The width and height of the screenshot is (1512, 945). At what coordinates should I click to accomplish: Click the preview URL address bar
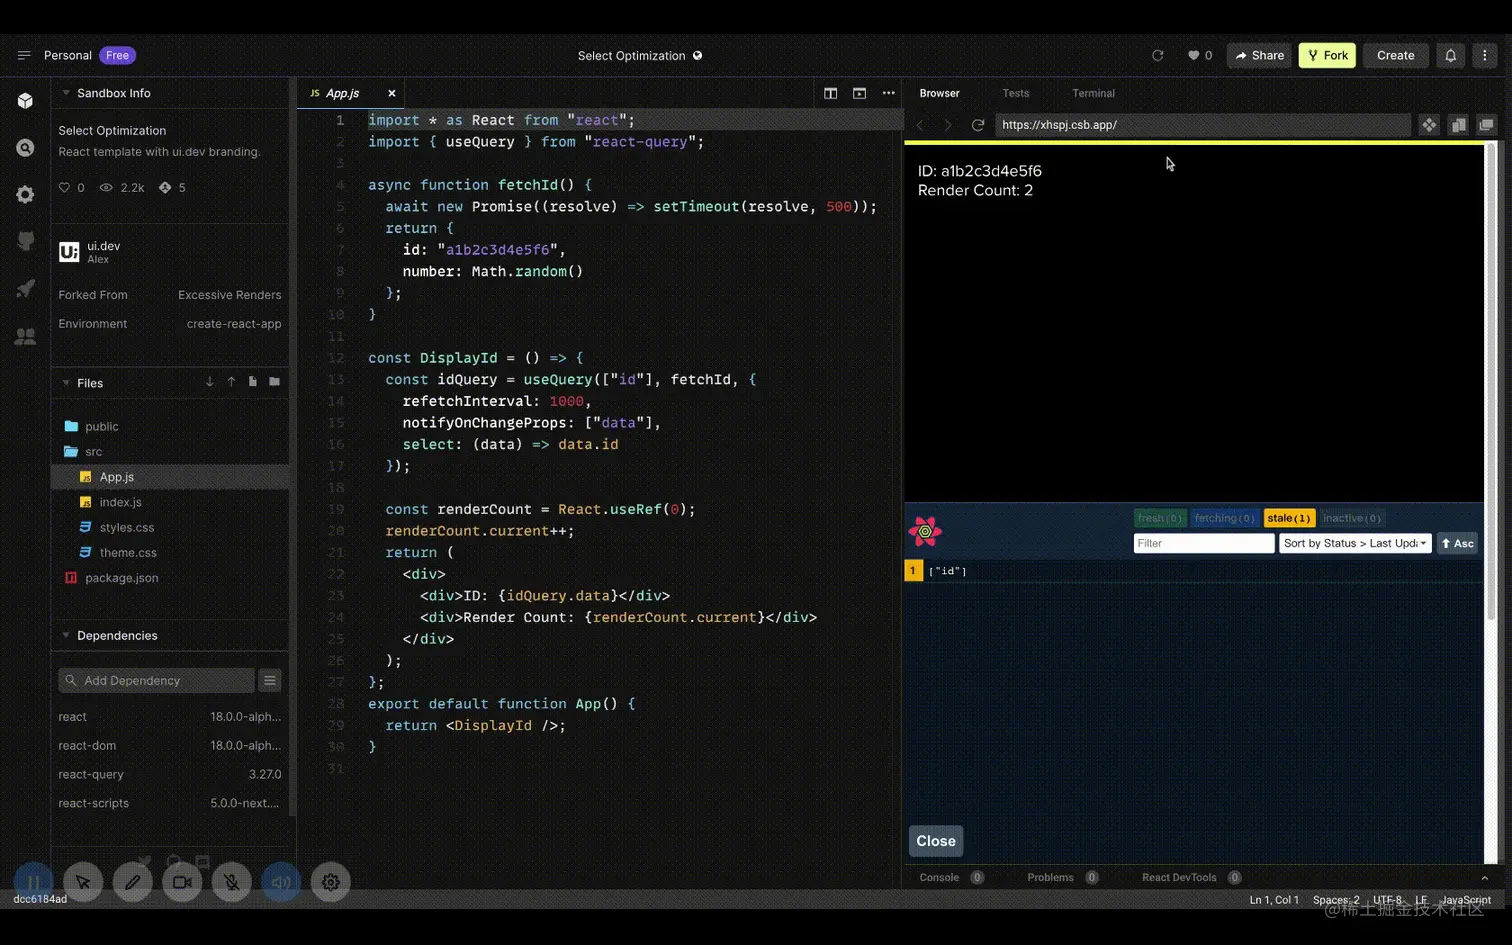coord(1202,125)
